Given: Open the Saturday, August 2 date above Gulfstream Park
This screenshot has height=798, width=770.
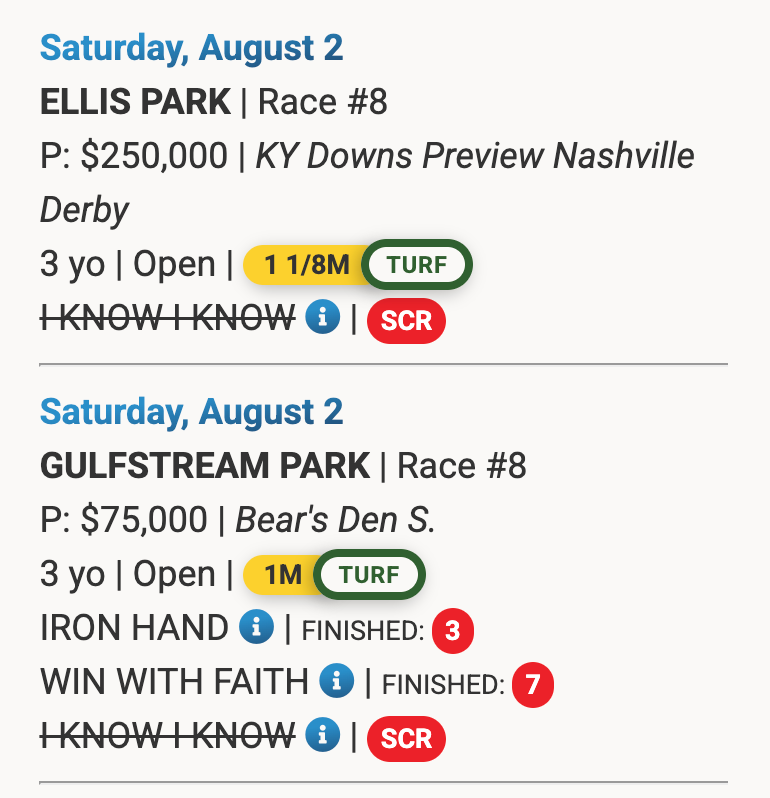Looking at the screenshot, I should 191,411.
